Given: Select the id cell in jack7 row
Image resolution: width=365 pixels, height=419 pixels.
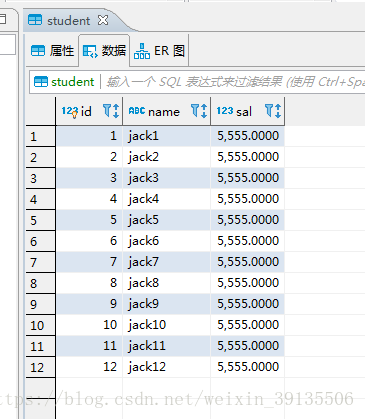Looking at the screenshot, I should tap(89, 262).
